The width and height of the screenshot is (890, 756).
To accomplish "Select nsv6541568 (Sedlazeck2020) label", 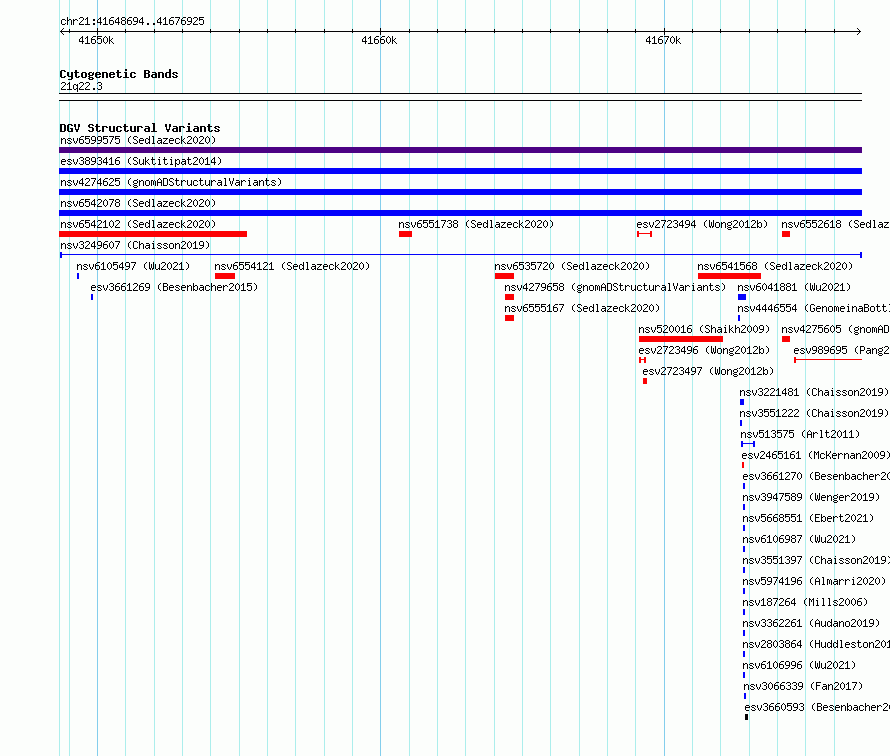I will [775, 266].
